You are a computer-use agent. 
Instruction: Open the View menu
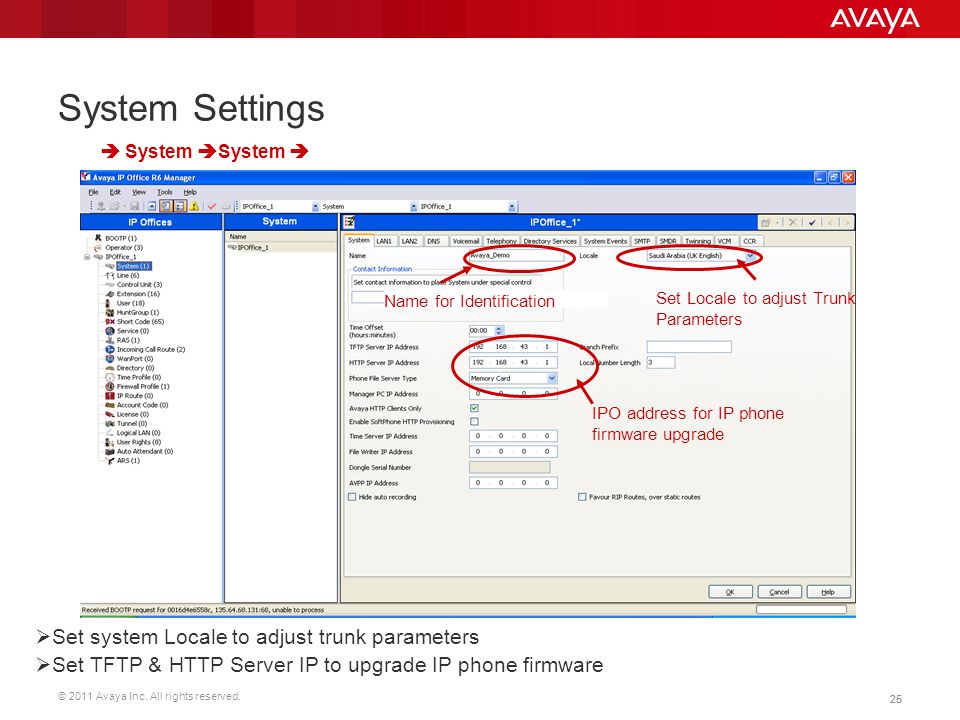(x=139, y=192)
